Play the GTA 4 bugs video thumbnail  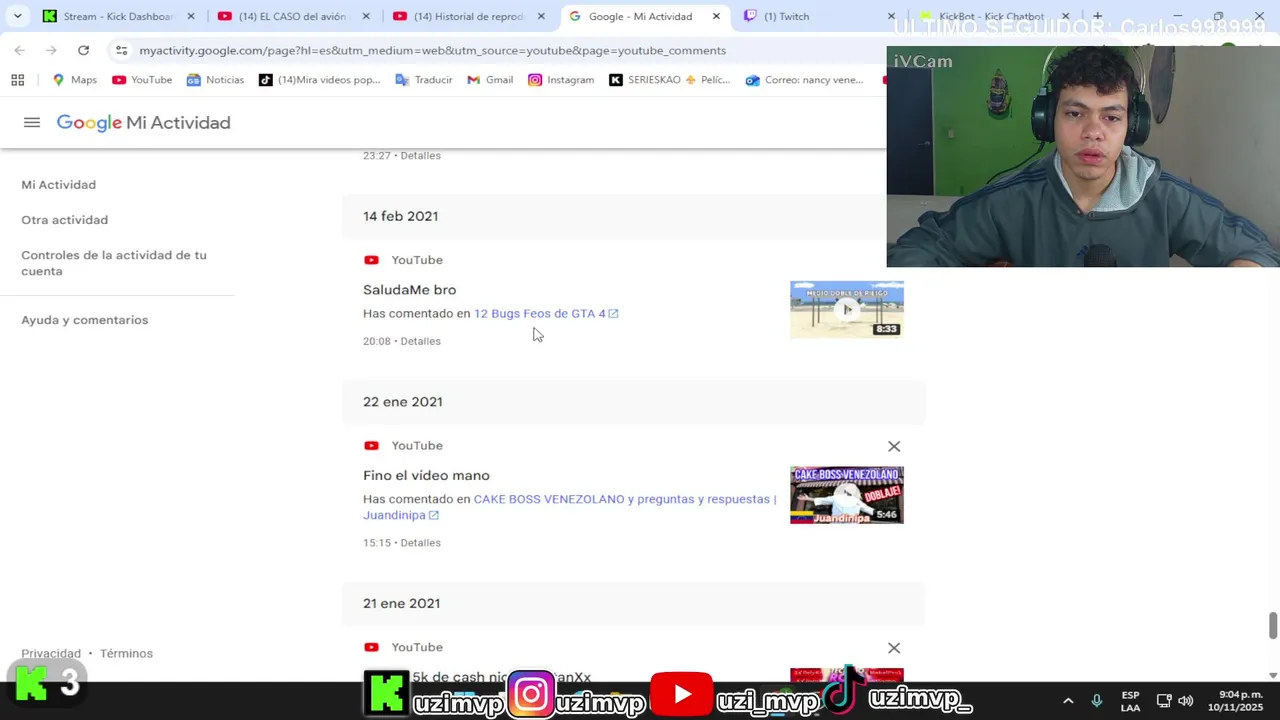pyautogui.click(x=847, y=309)
